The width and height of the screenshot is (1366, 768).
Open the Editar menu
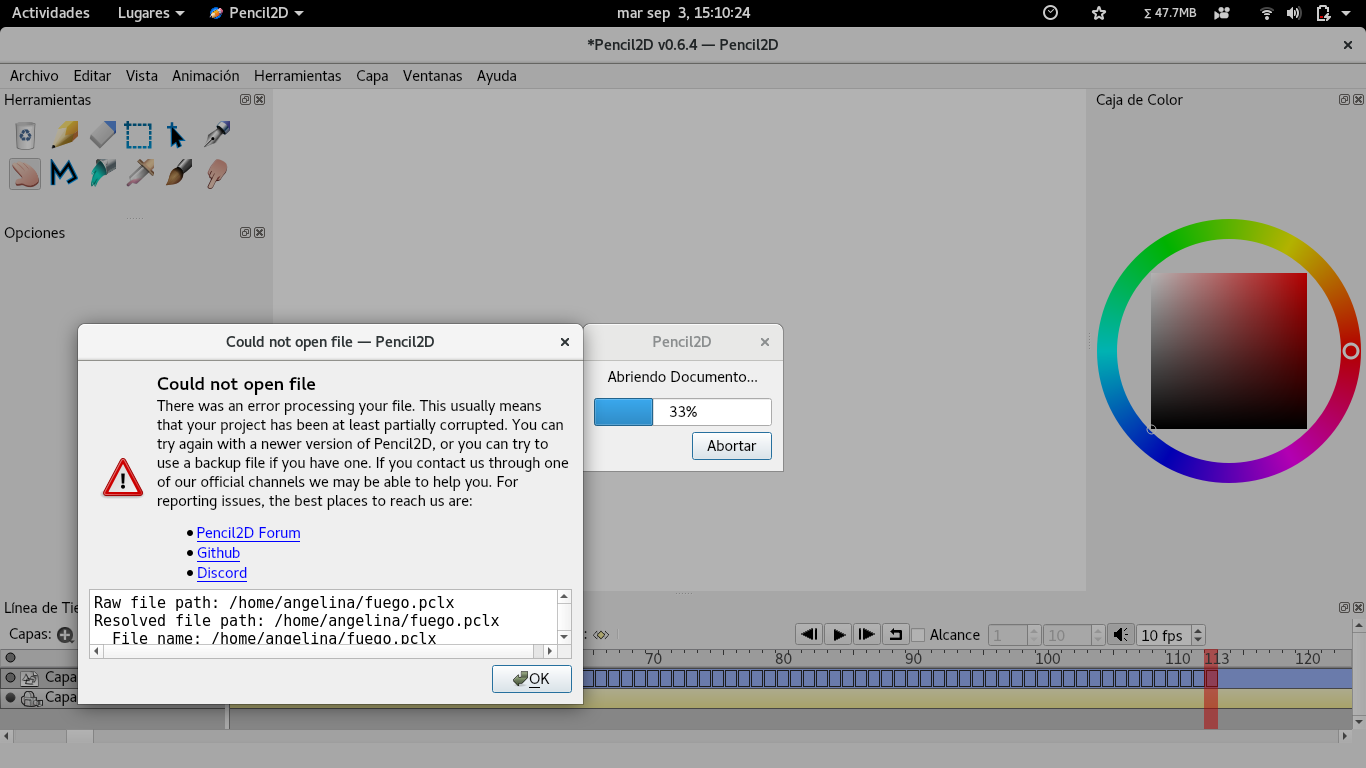pos(92,76)
